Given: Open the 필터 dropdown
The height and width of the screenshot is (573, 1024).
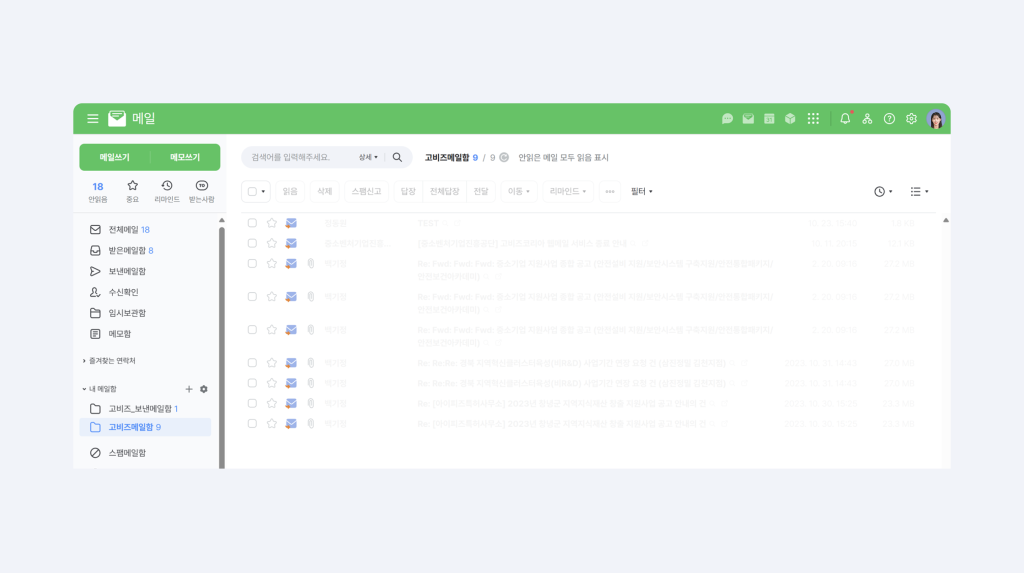Looking at the screenshot, I should click(x=641, y=191).
